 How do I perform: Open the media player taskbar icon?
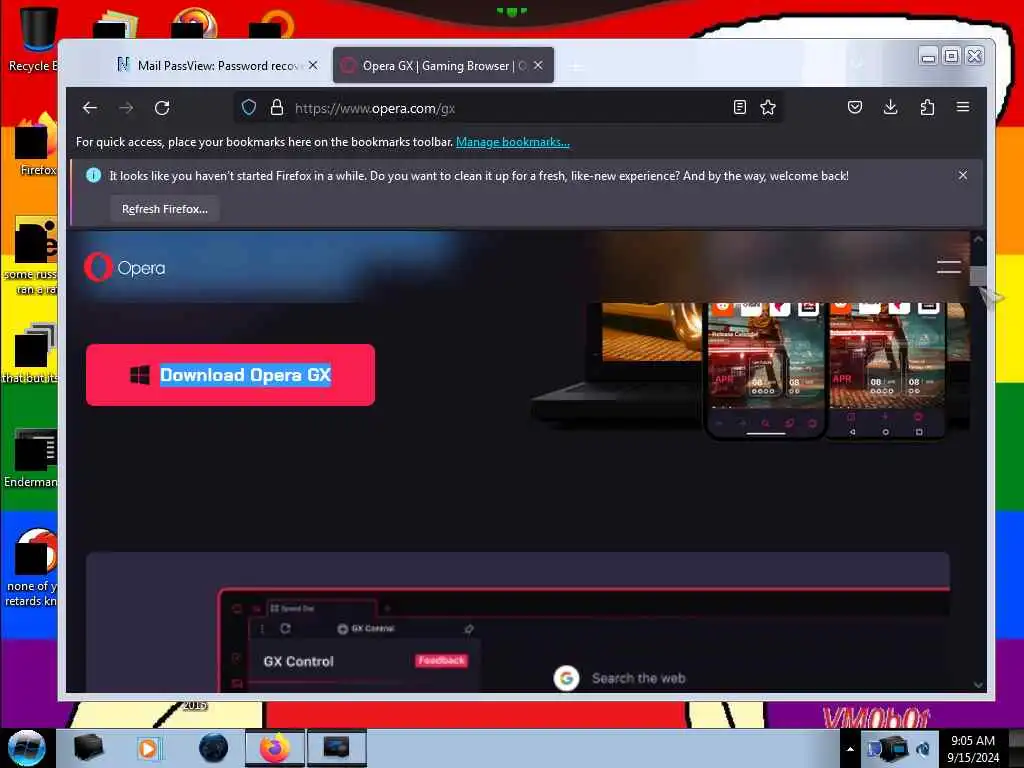tap(148, 748)
